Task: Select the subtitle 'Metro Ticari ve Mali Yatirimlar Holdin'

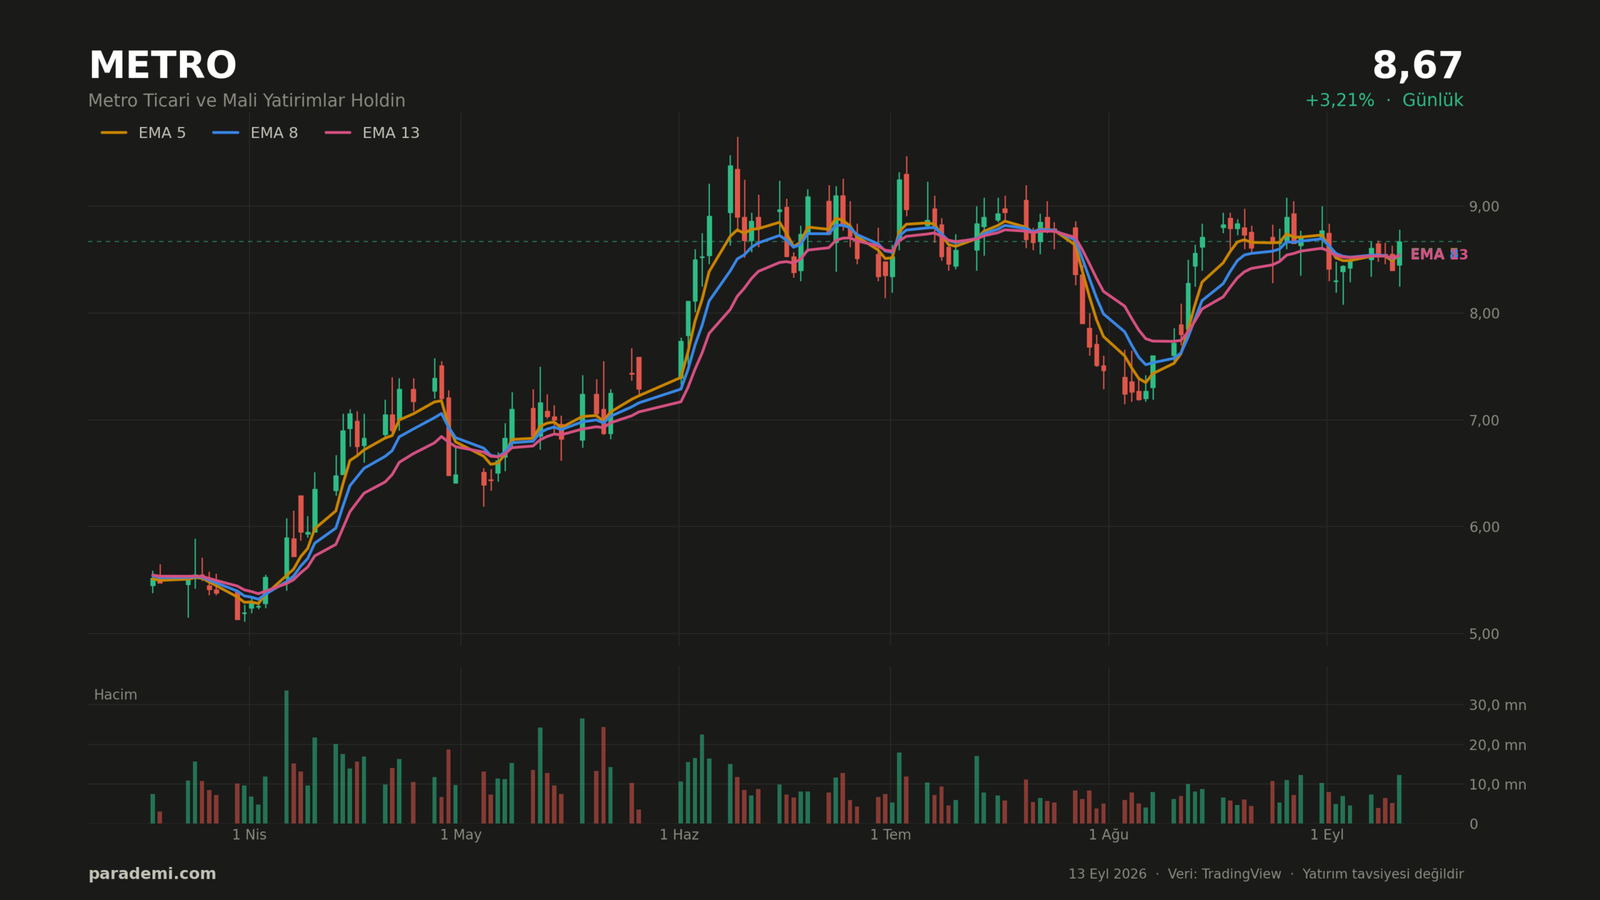Action: 247,101
